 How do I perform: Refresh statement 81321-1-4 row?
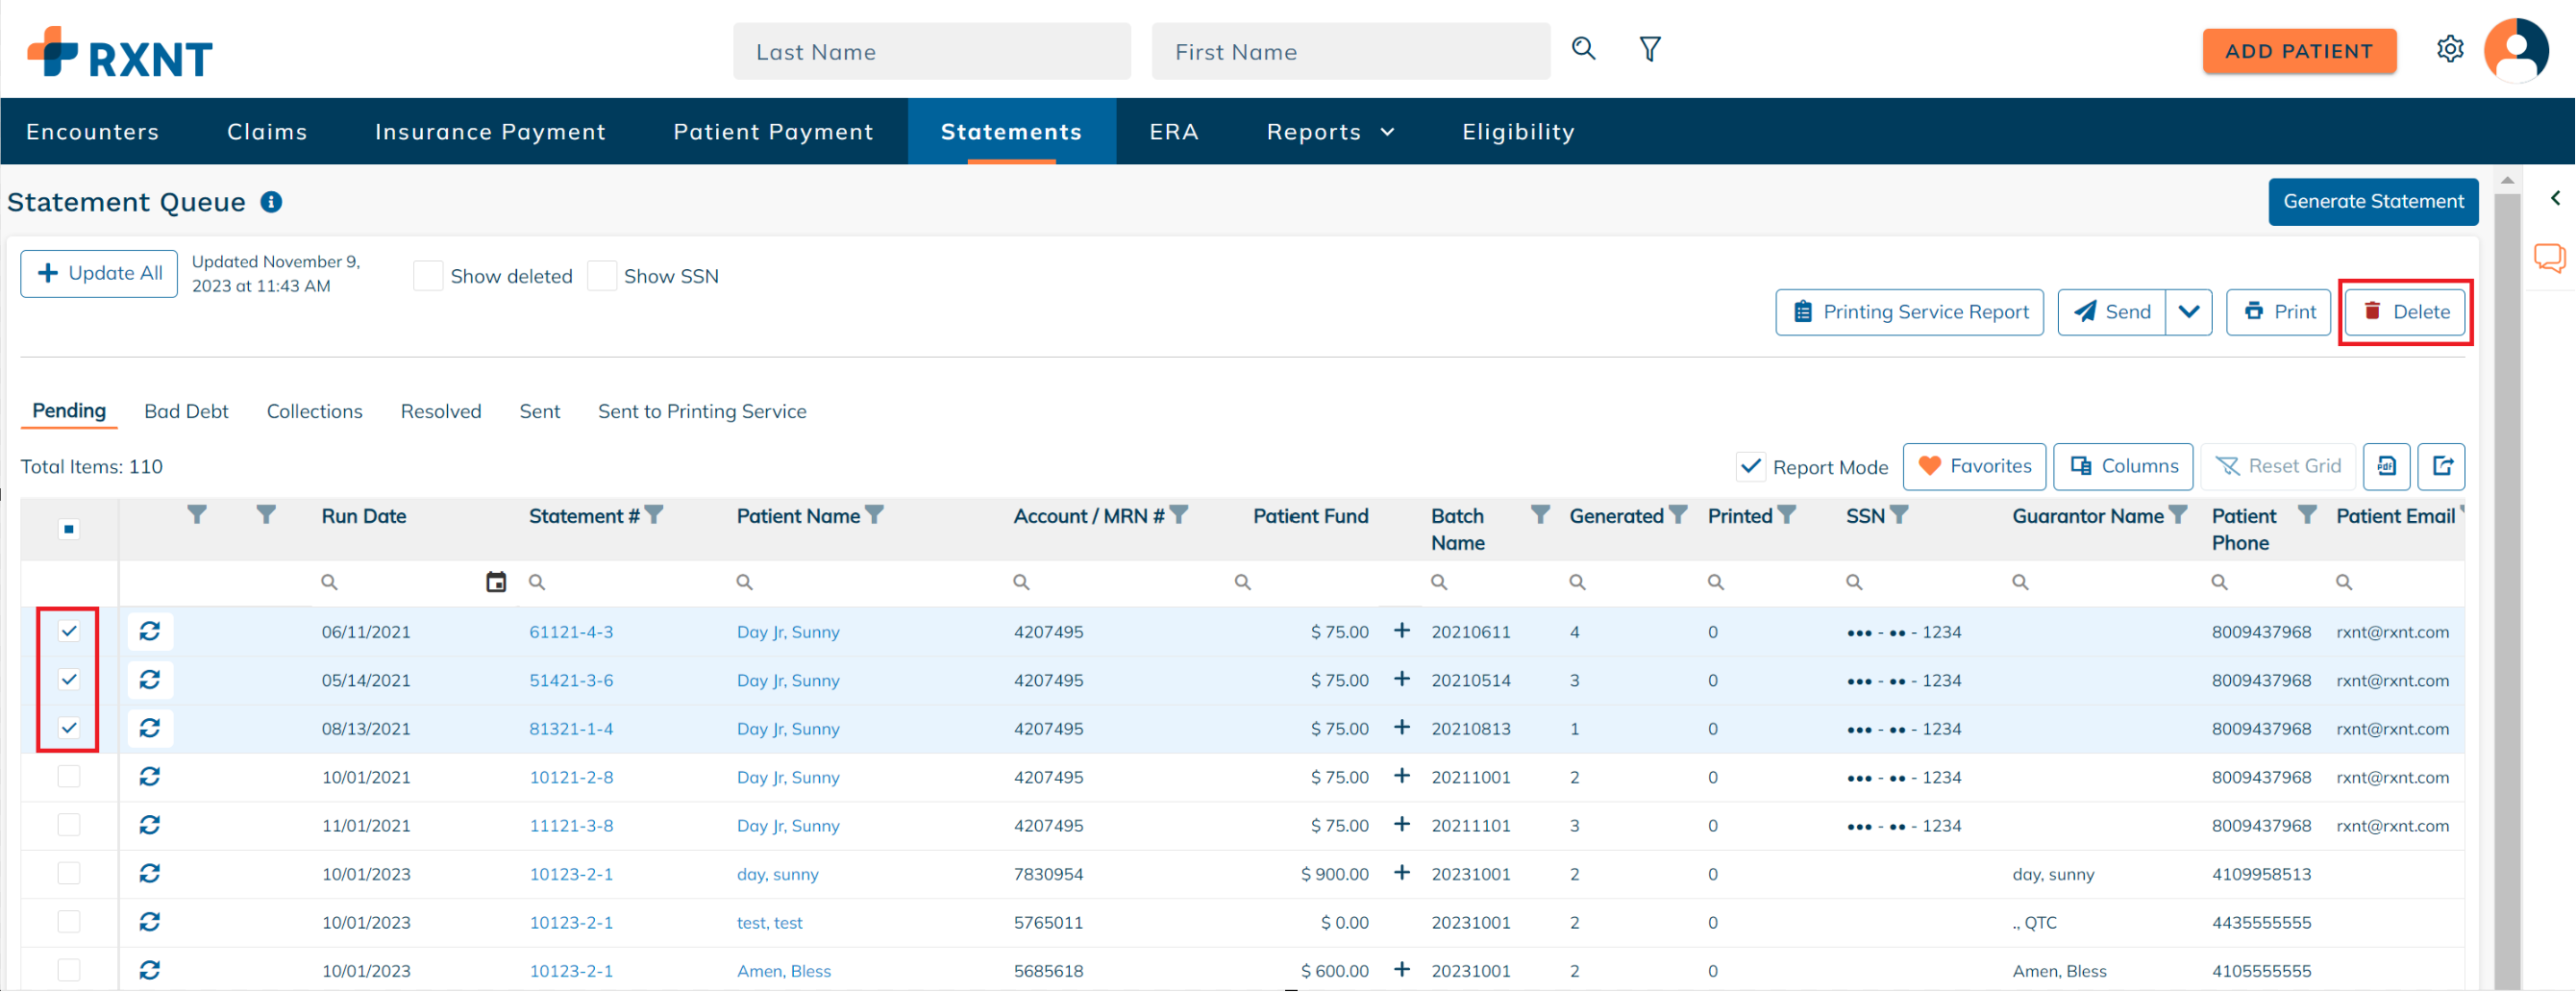(150, 728)
